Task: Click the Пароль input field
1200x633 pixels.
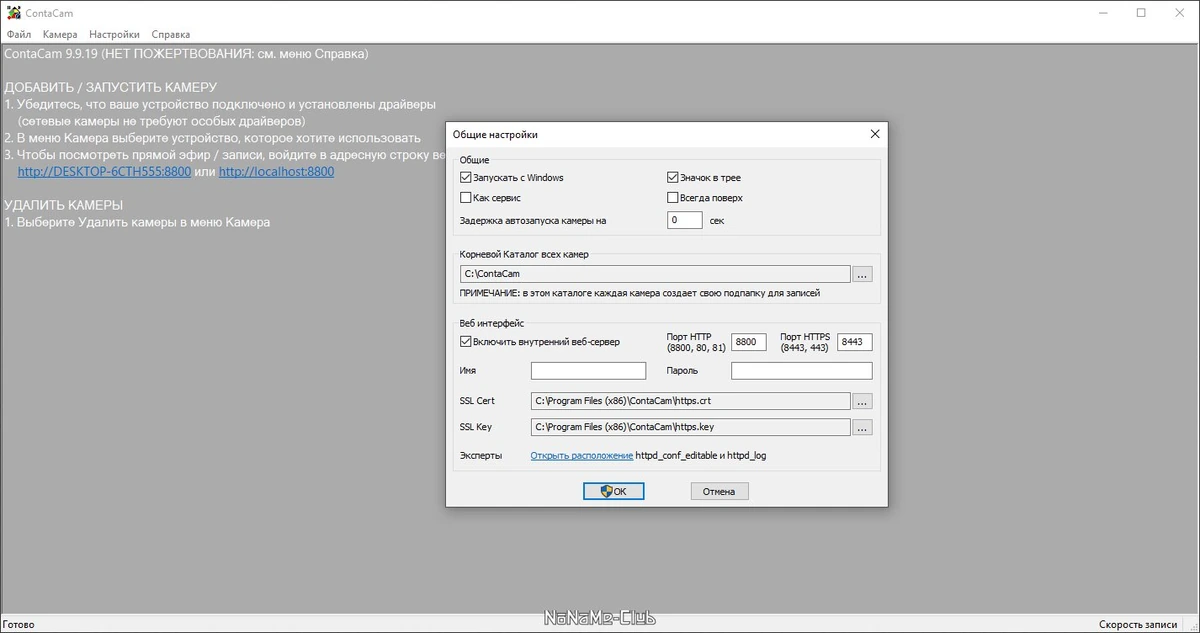Action: pyautogui.click(x=802, y=371)
